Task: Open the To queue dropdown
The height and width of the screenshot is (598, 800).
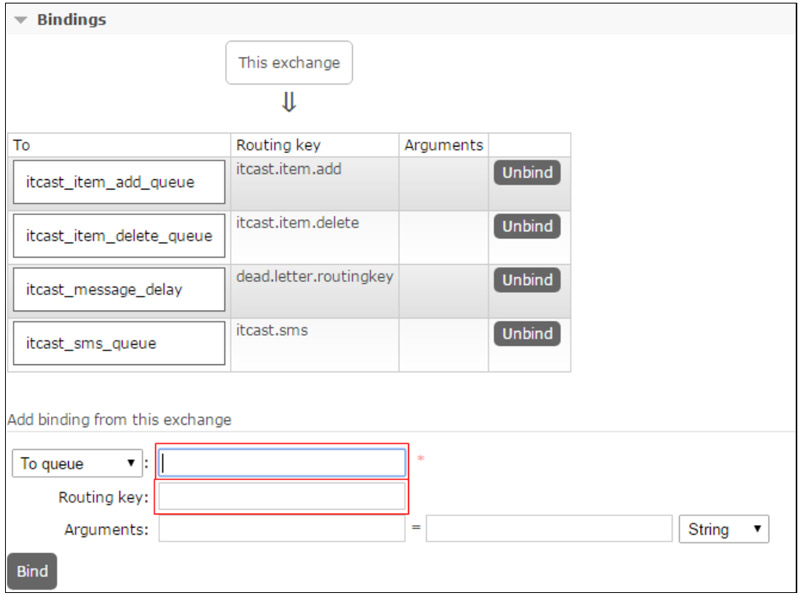Action: click(77, 463)
